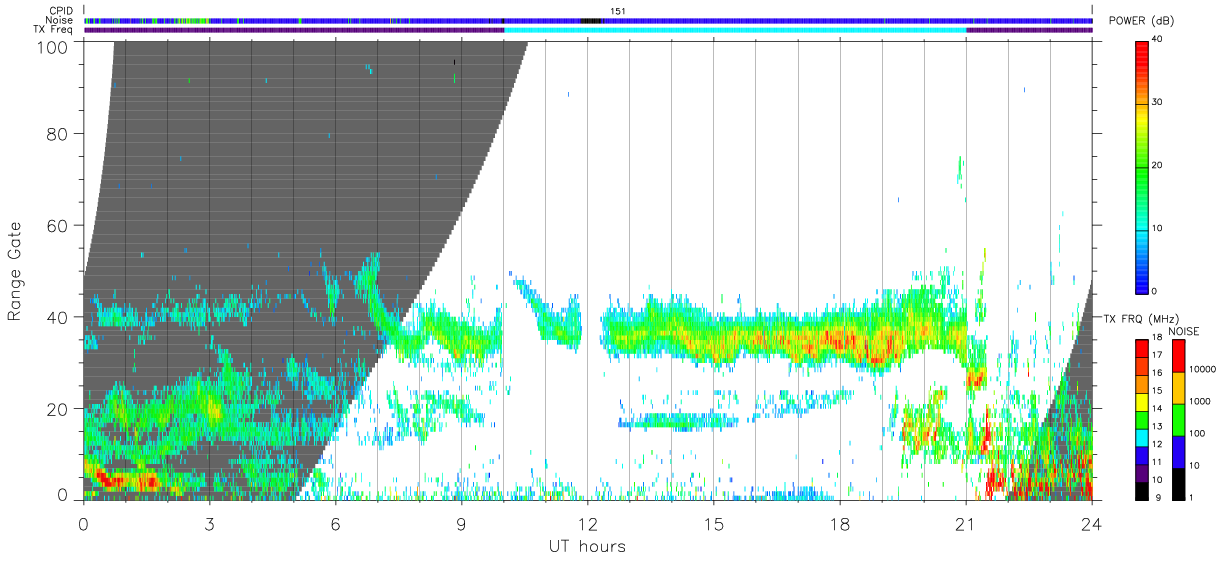
Task: Click the black segment in the Noise bar near 12 UT
Action: pyautogui.click(x=591, y=20)
